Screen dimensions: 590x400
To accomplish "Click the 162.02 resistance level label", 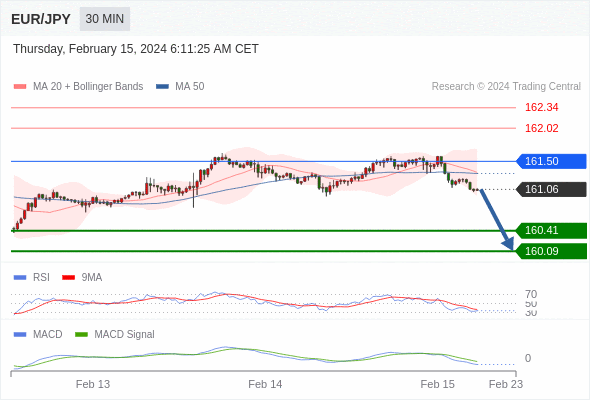I will click(541, 128).
